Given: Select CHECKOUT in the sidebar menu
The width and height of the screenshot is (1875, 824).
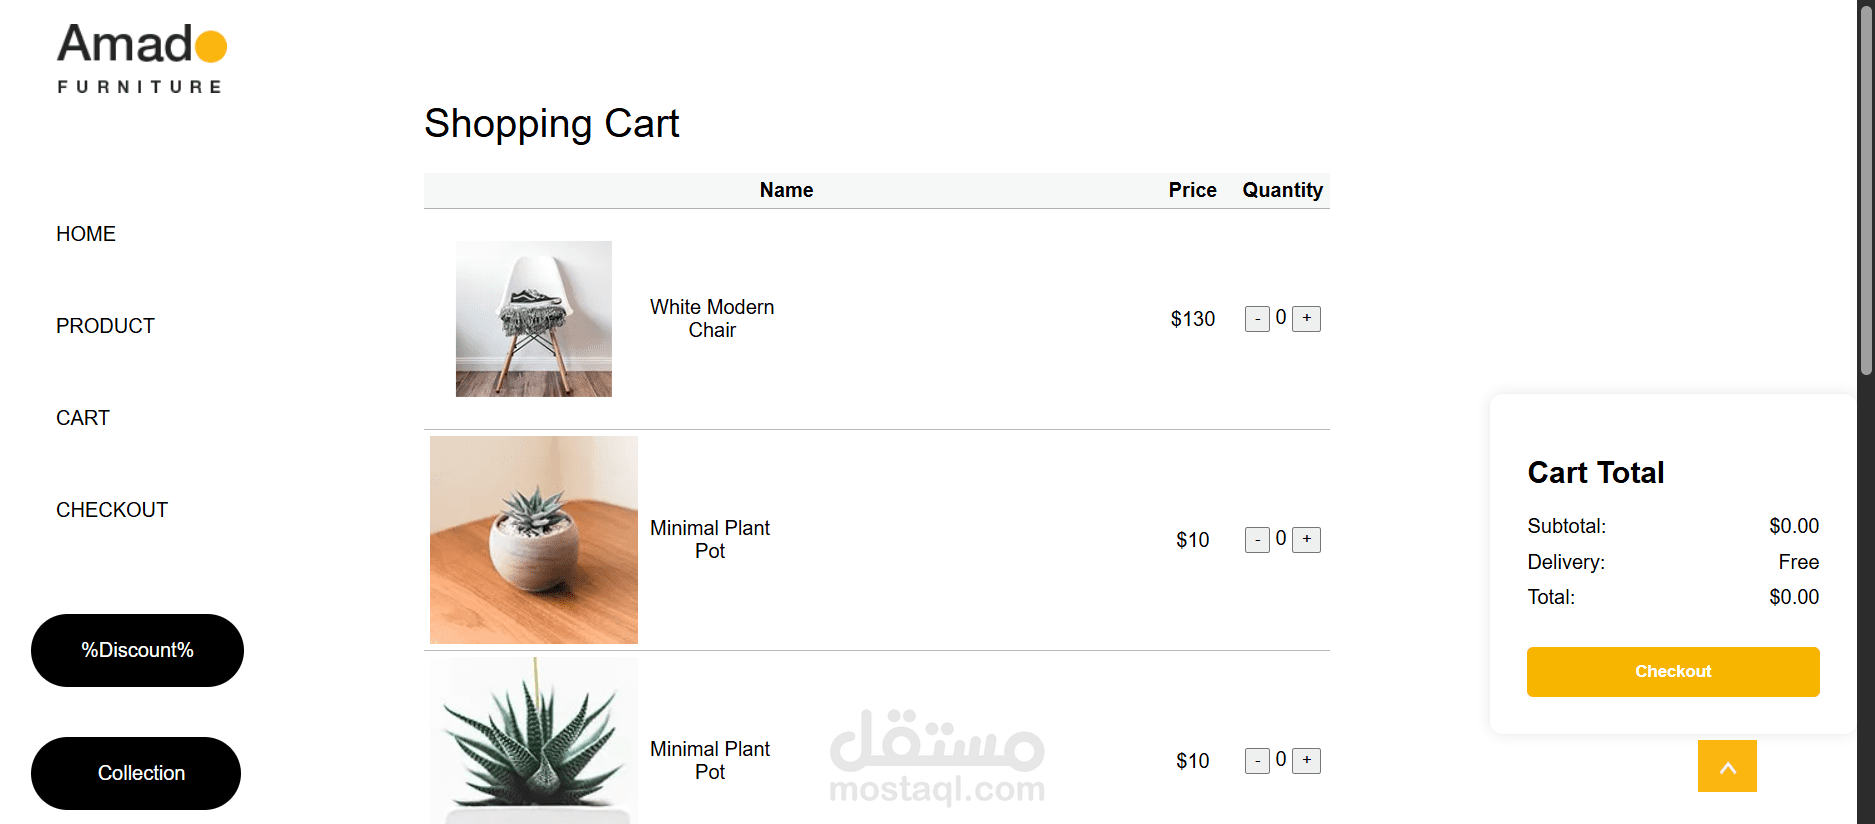Looking at the screenshot, I should (112, 510).
